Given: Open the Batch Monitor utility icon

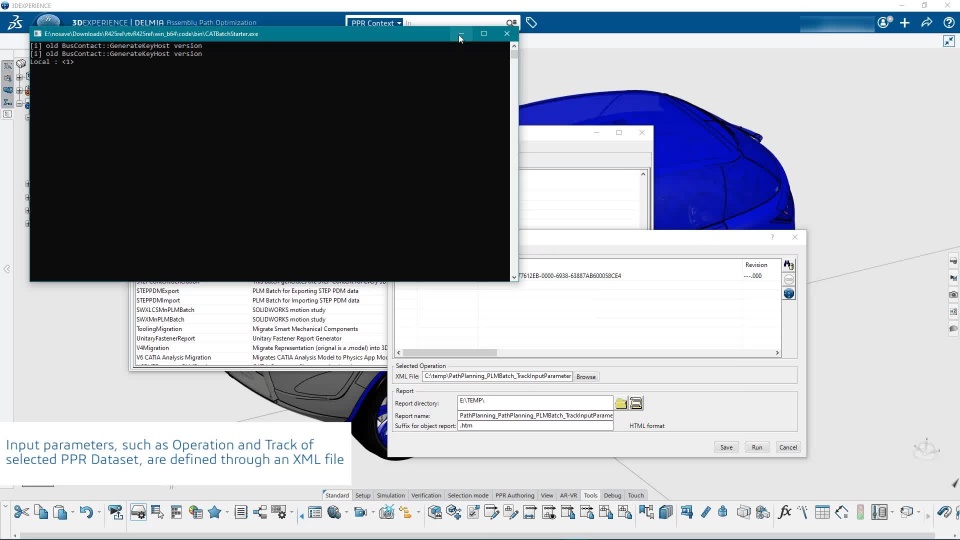Looking at the screenshot, I should [x=138, y=512].
